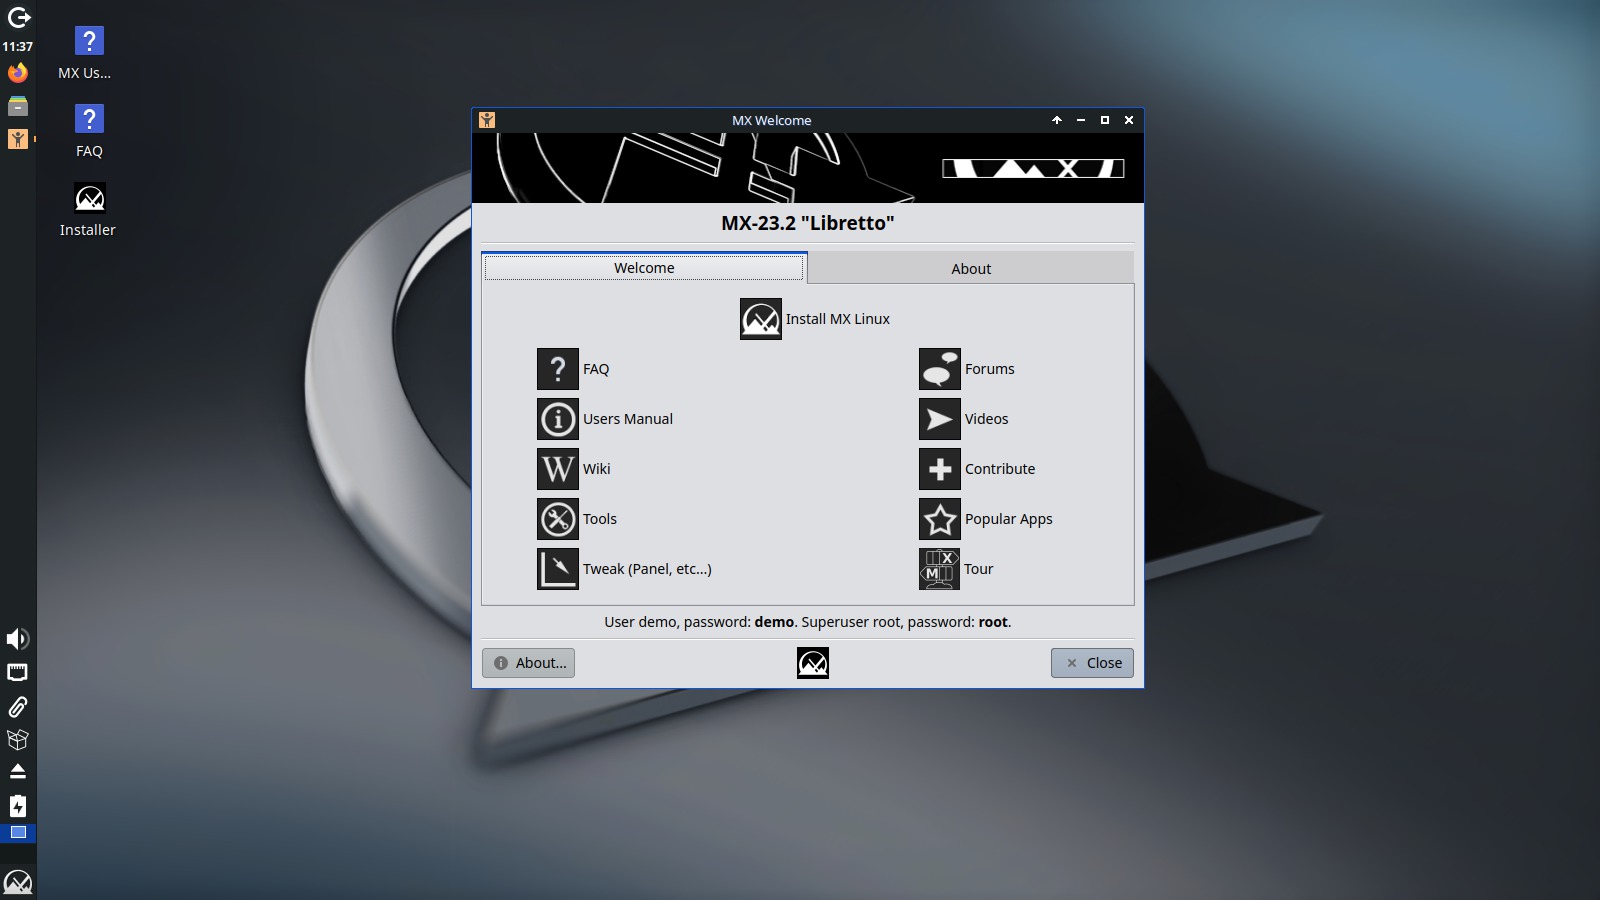Click the Contribute plus icon
The width and height of the screenshot is (1600, 900).
point(940,469)
